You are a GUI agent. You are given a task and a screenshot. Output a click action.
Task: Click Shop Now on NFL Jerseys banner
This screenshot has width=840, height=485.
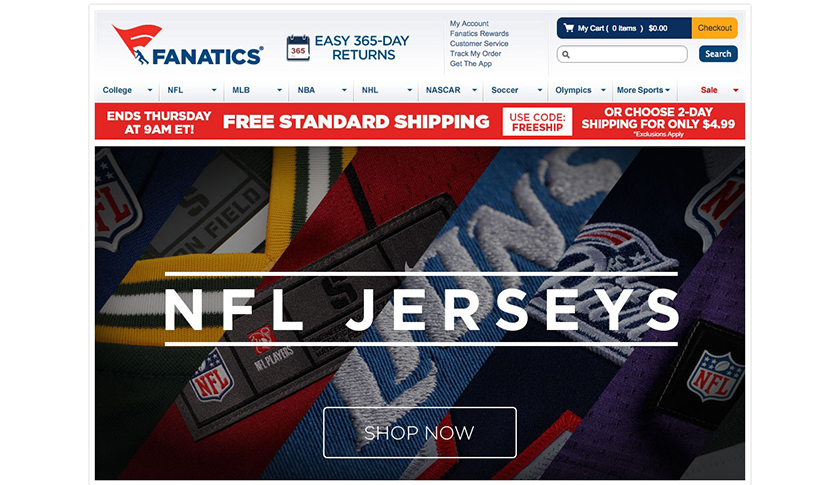point(419,432)
